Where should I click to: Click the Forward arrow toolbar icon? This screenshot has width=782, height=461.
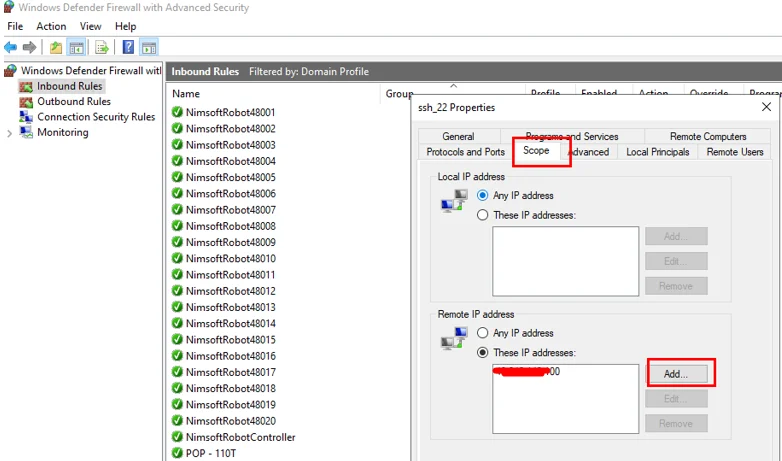29,47
